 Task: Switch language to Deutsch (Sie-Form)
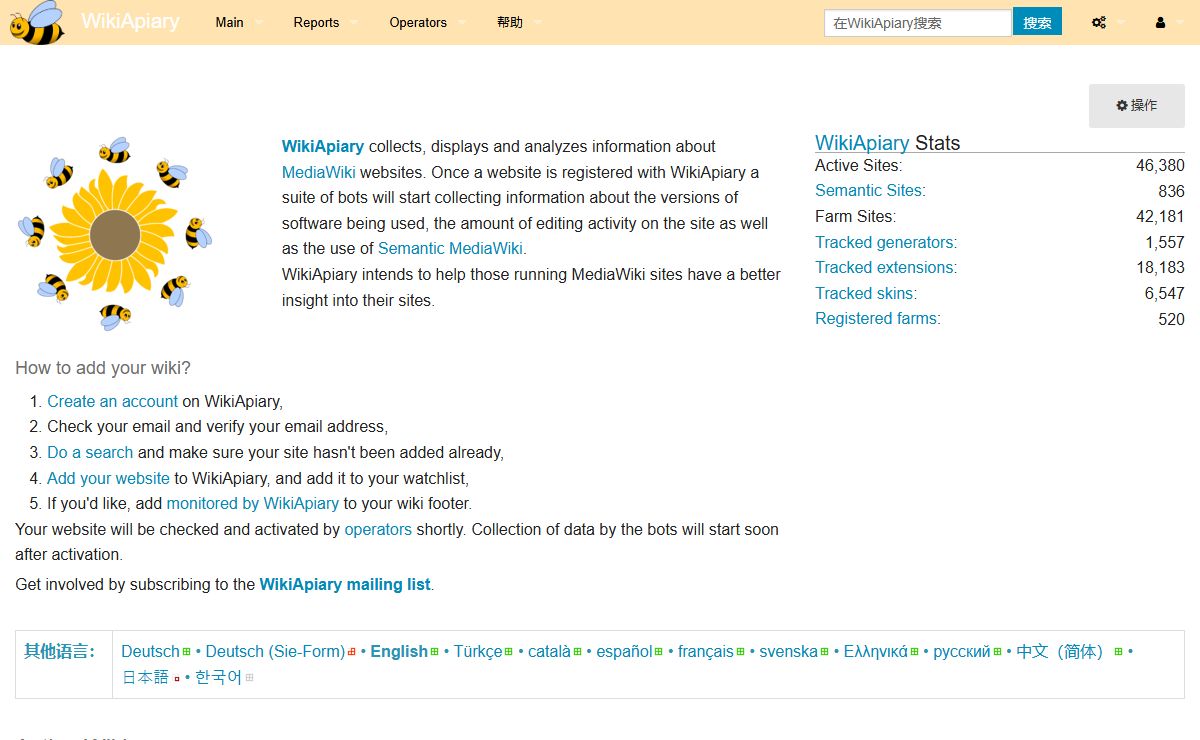(275, 651)
